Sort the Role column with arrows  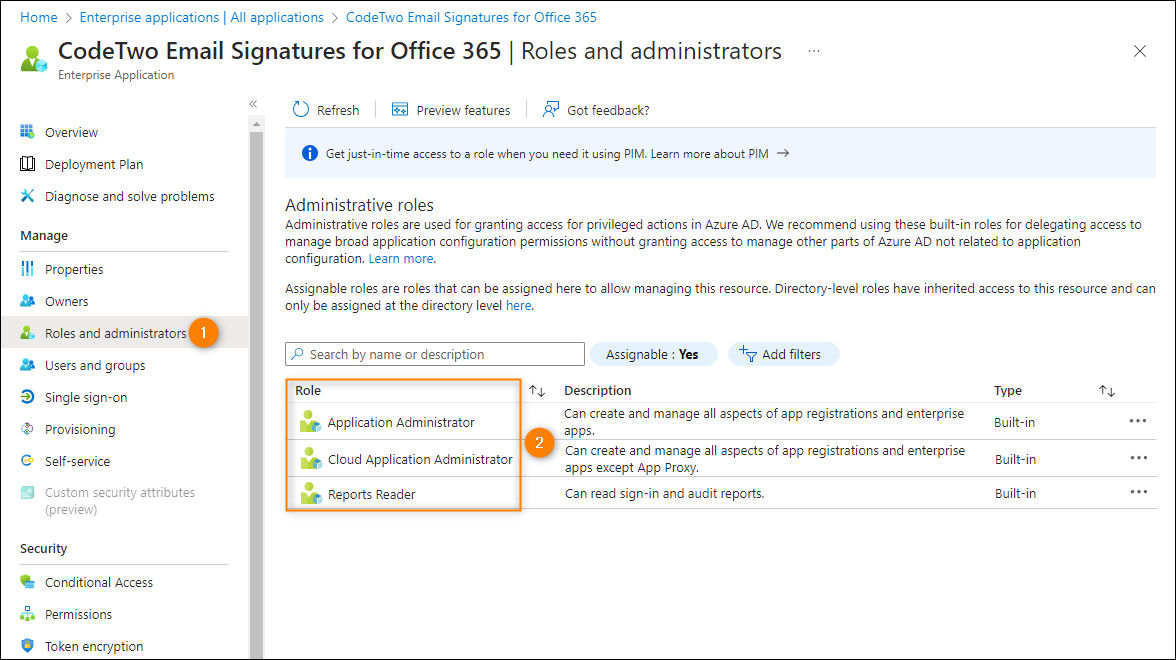536,390
